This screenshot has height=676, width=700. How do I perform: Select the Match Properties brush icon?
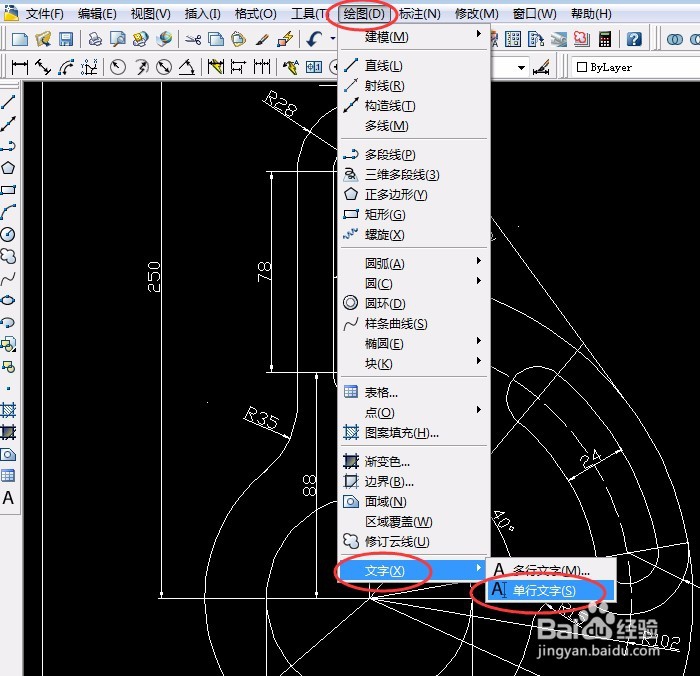click(262, 40)
